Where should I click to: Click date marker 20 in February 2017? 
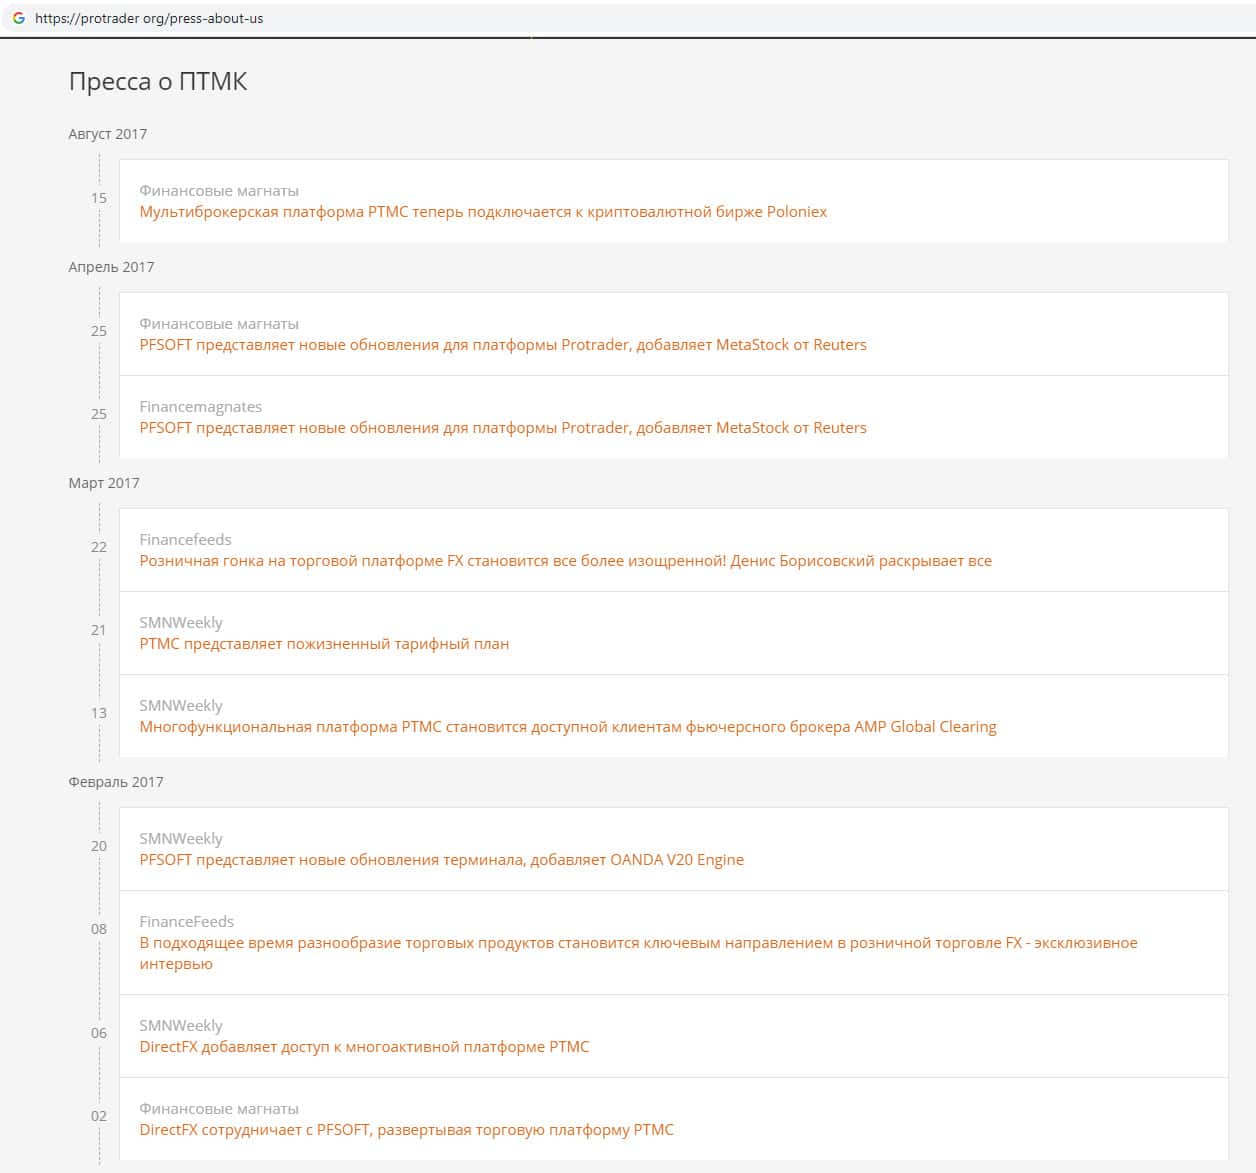coord(98,846)
